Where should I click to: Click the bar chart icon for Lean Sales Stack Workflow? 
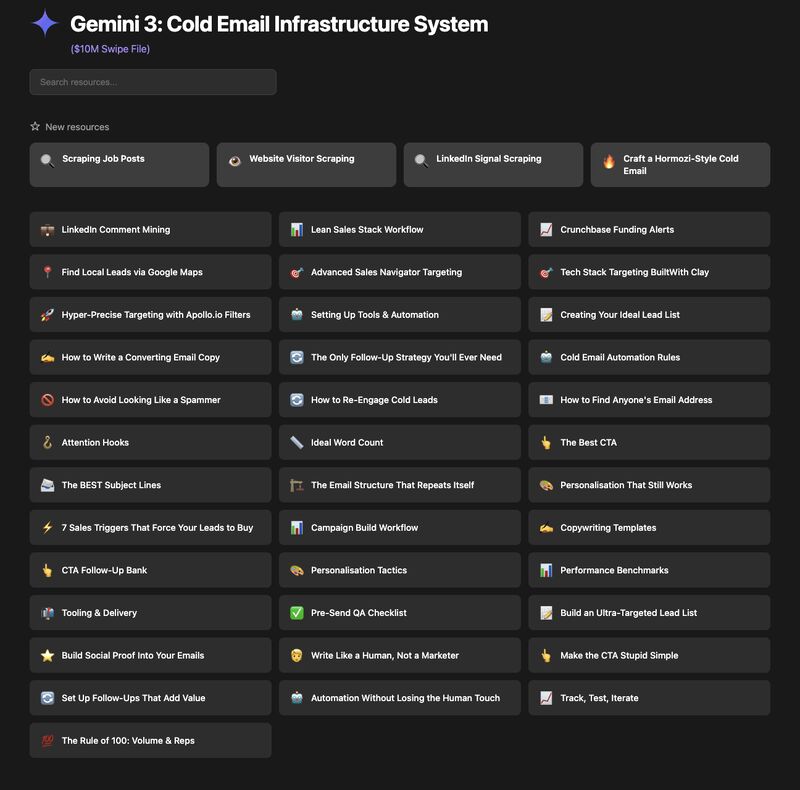[297, 230]
